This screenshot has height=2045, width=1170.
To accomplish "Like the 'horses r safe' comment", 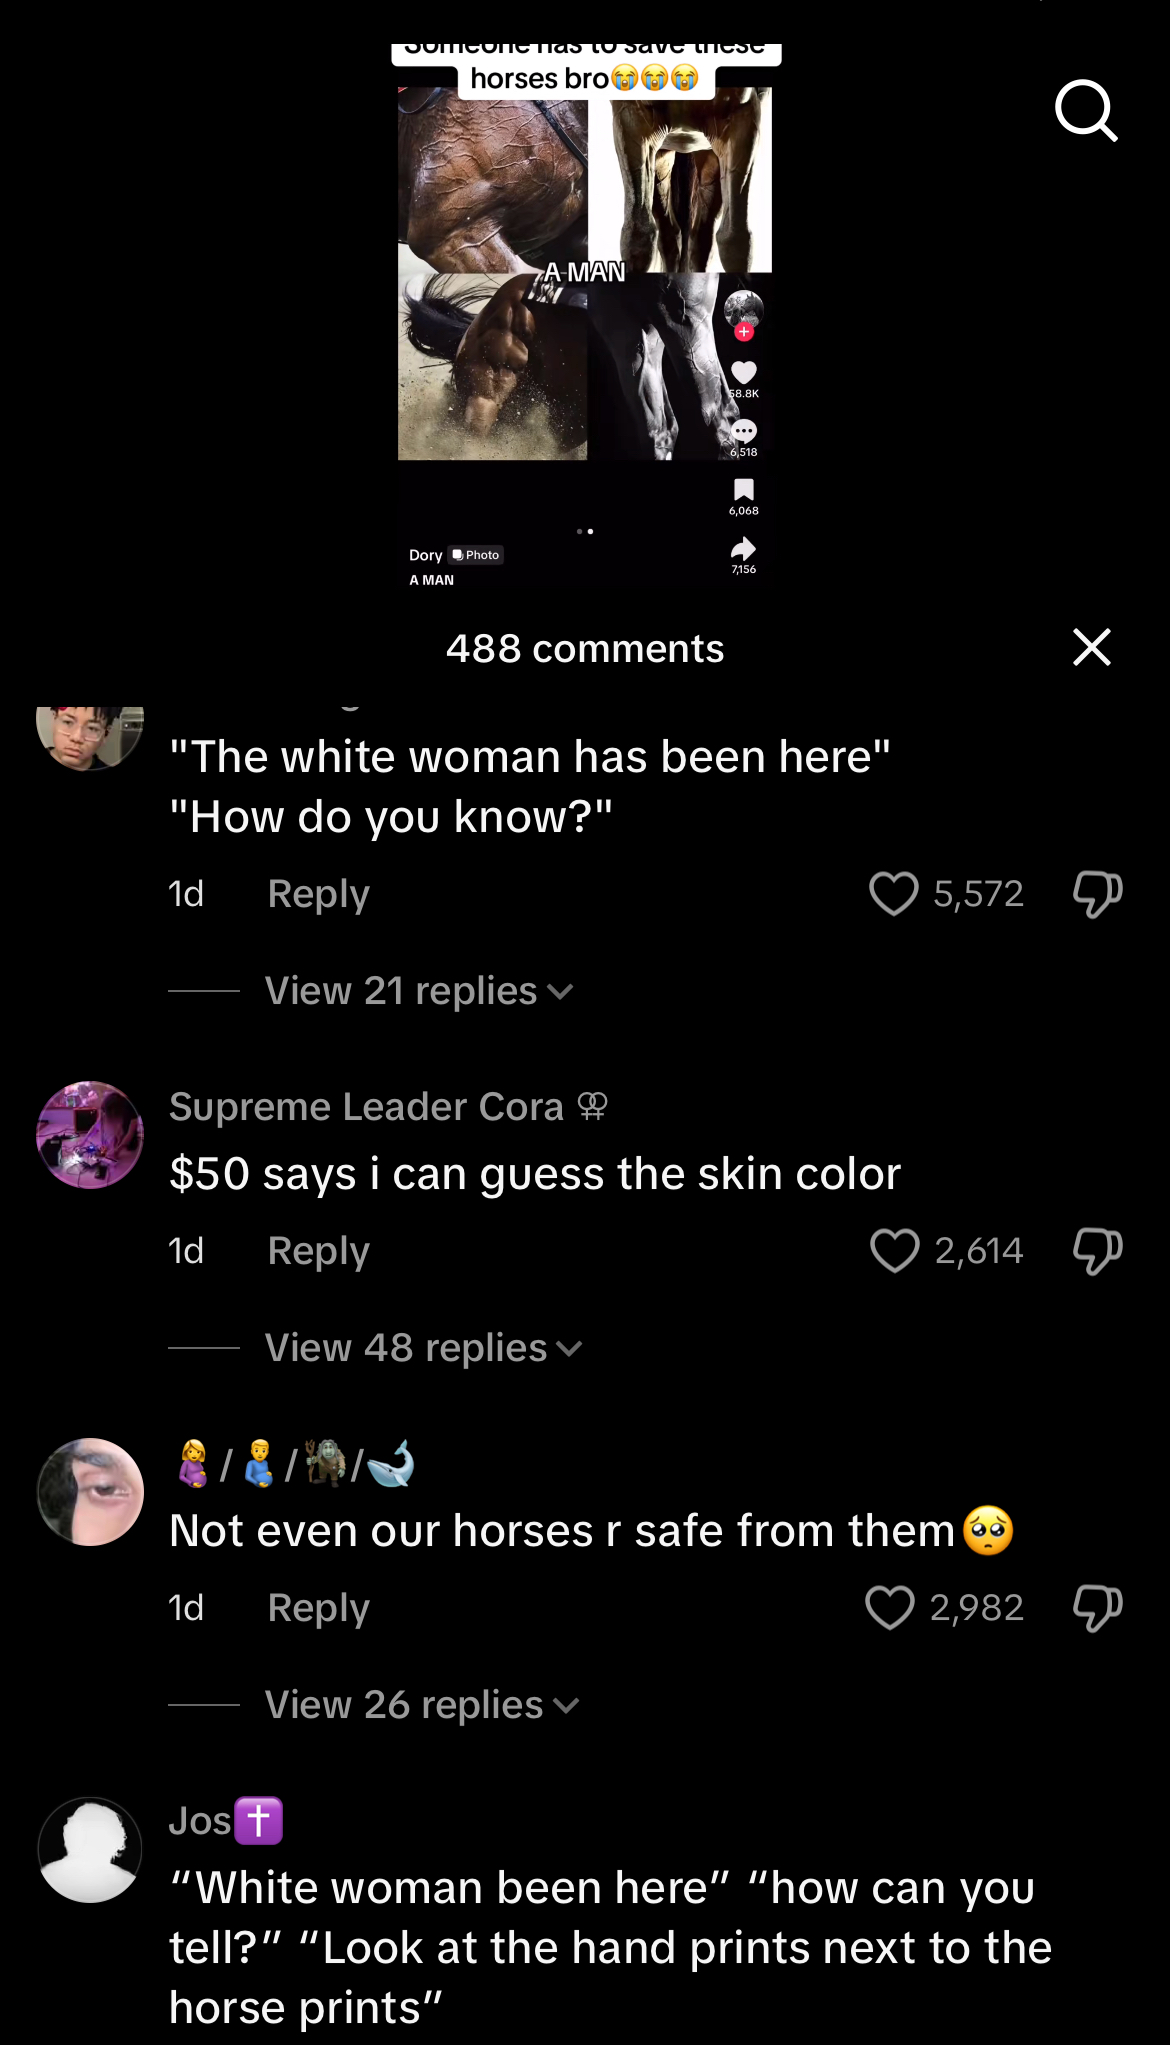I will (x=889, y=1607).
